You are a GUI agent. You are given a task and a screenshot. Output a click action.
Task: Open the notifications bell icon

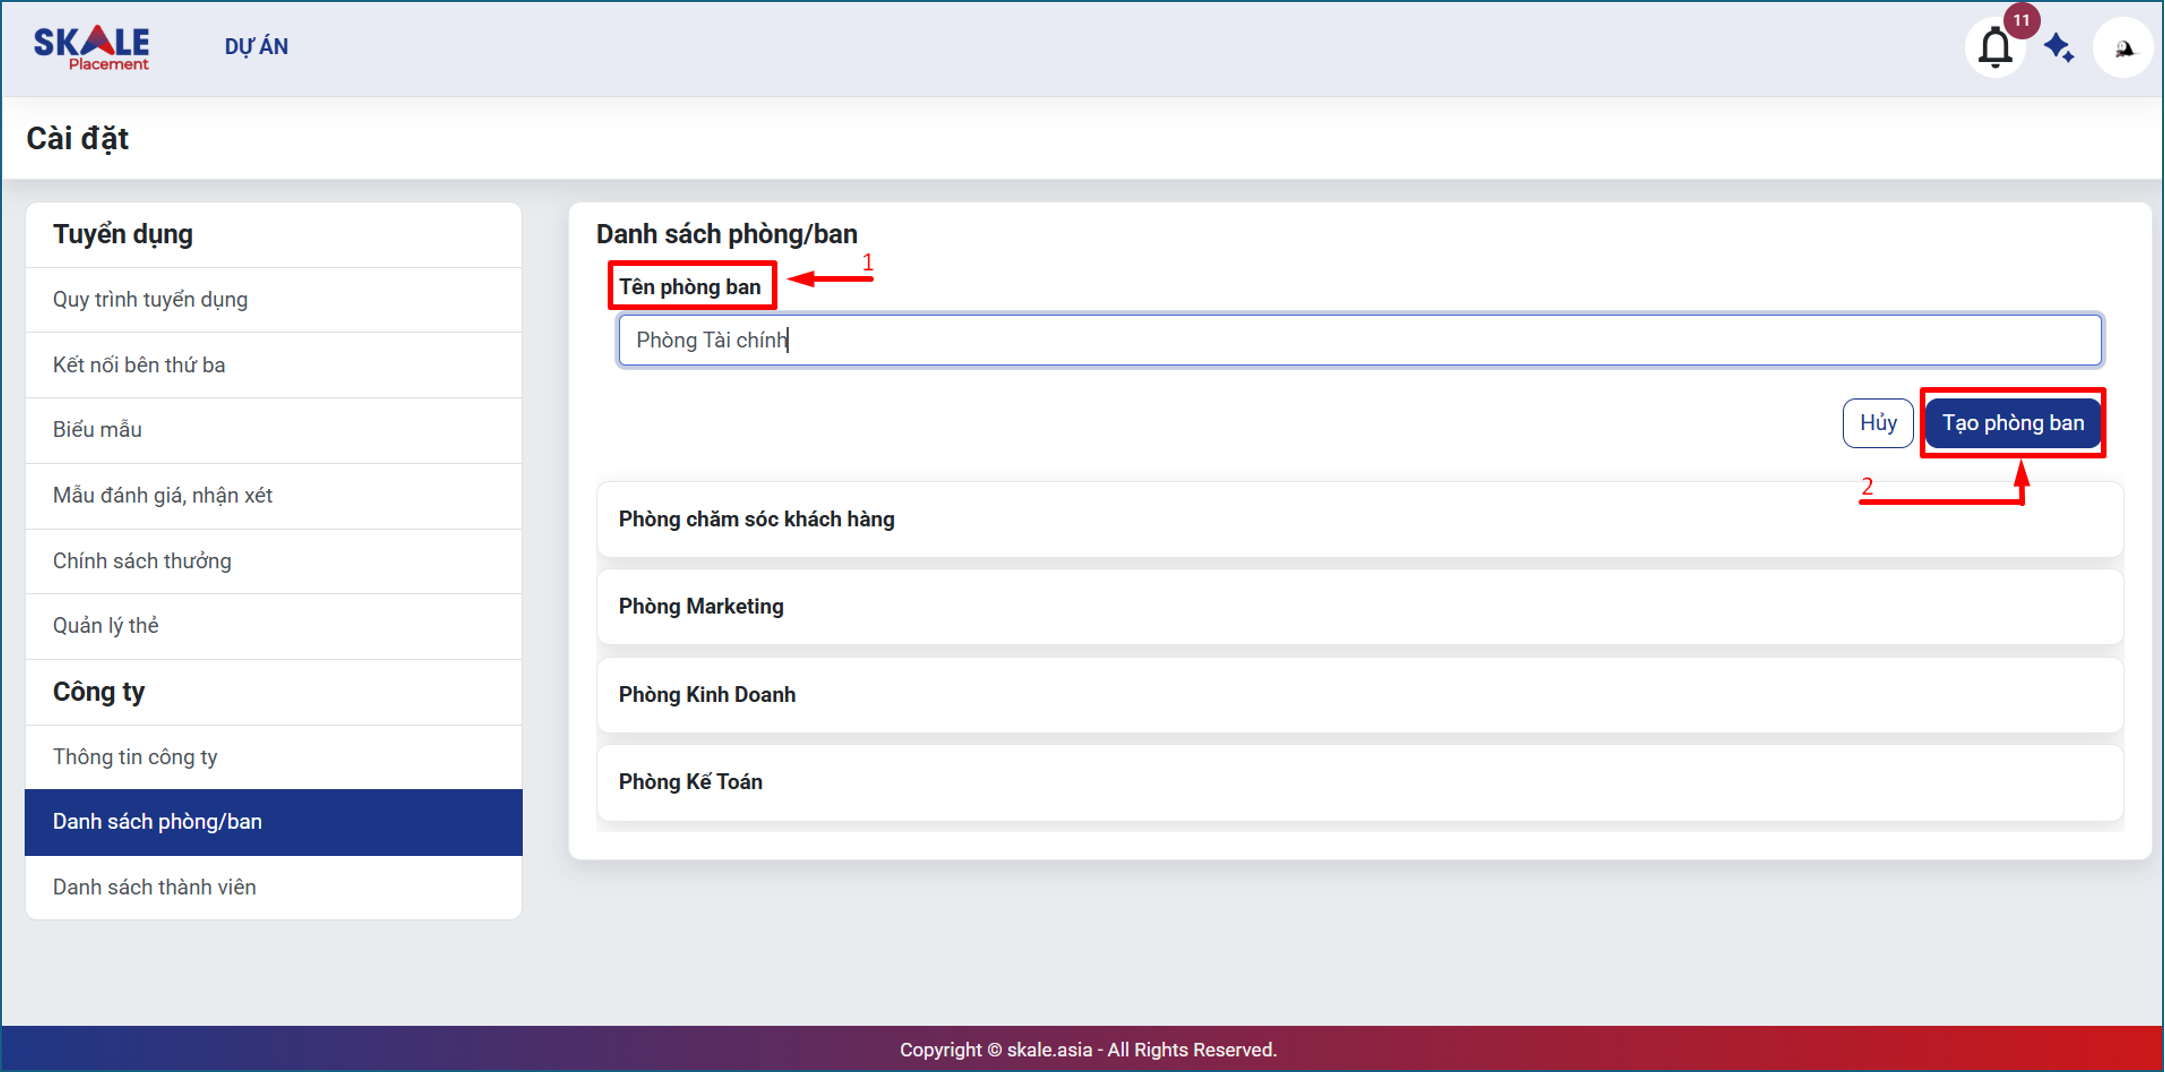pos(1995,47)
